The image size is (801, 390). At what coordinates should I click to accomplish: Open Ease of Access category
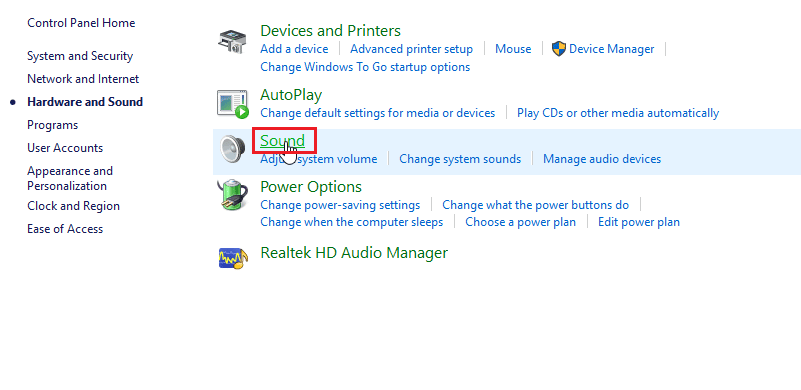[65, 229]
